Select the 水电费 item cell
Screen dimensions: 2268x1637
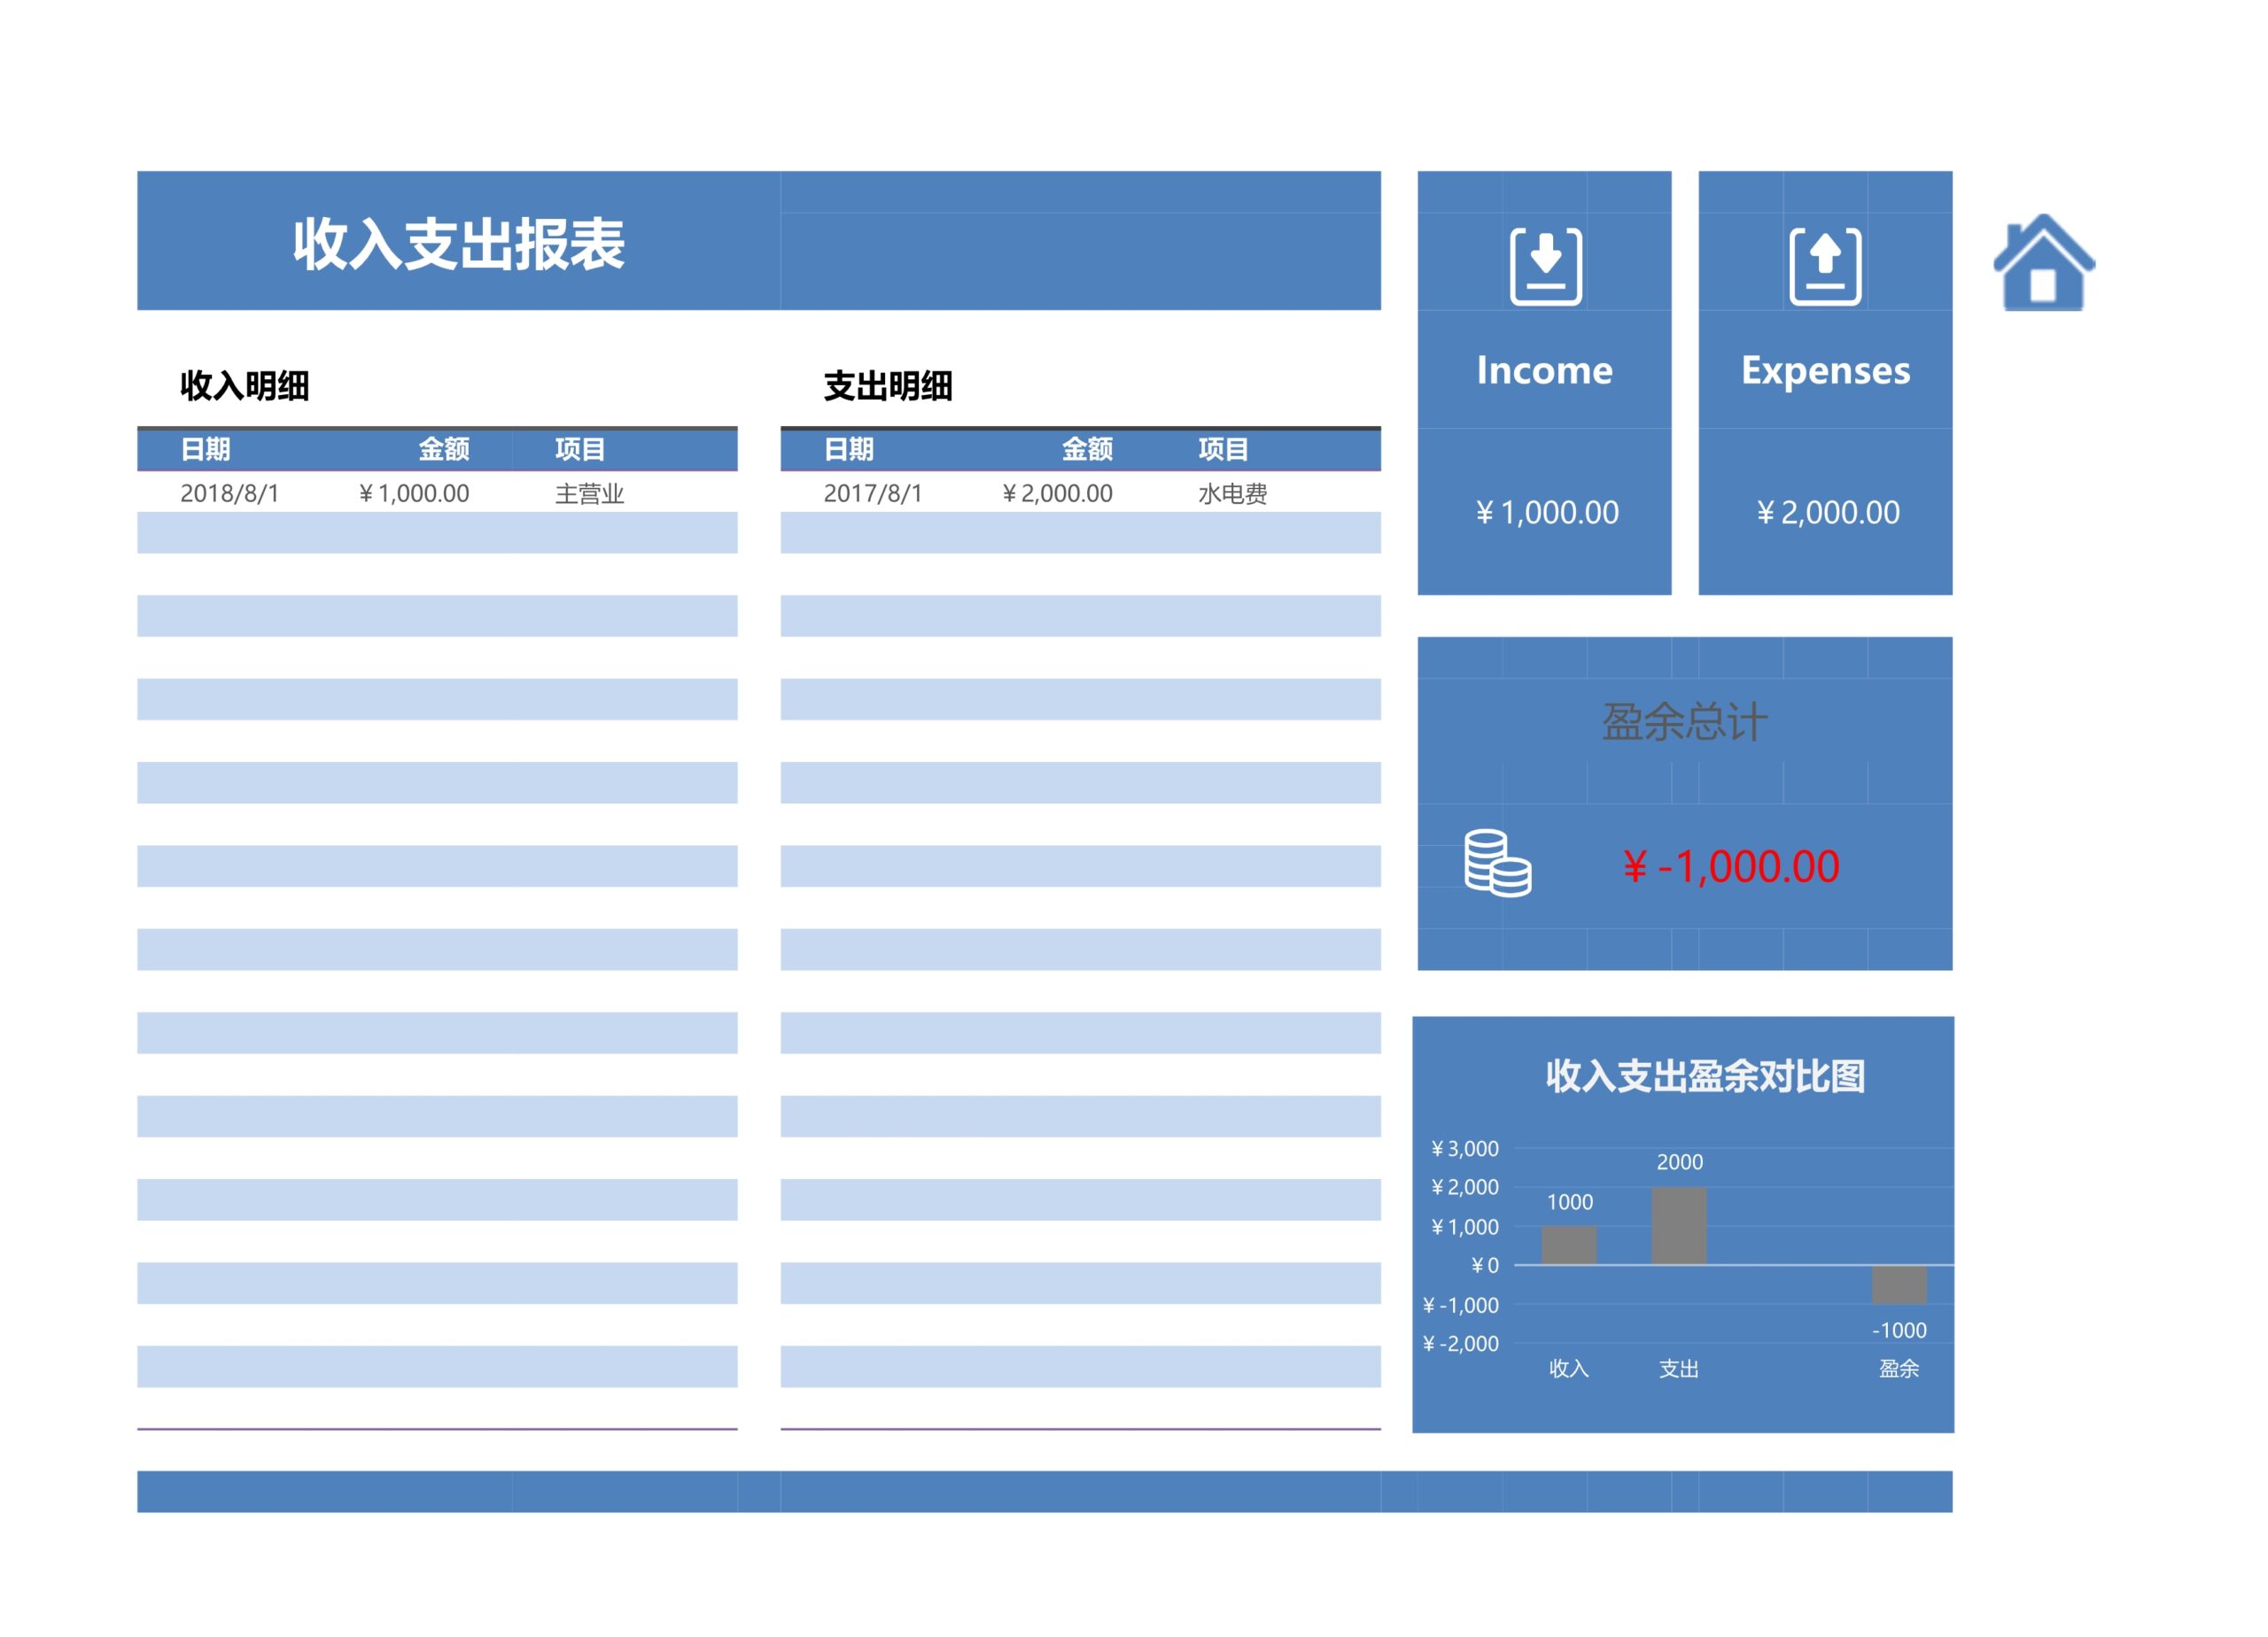[x=1232, y=493]
